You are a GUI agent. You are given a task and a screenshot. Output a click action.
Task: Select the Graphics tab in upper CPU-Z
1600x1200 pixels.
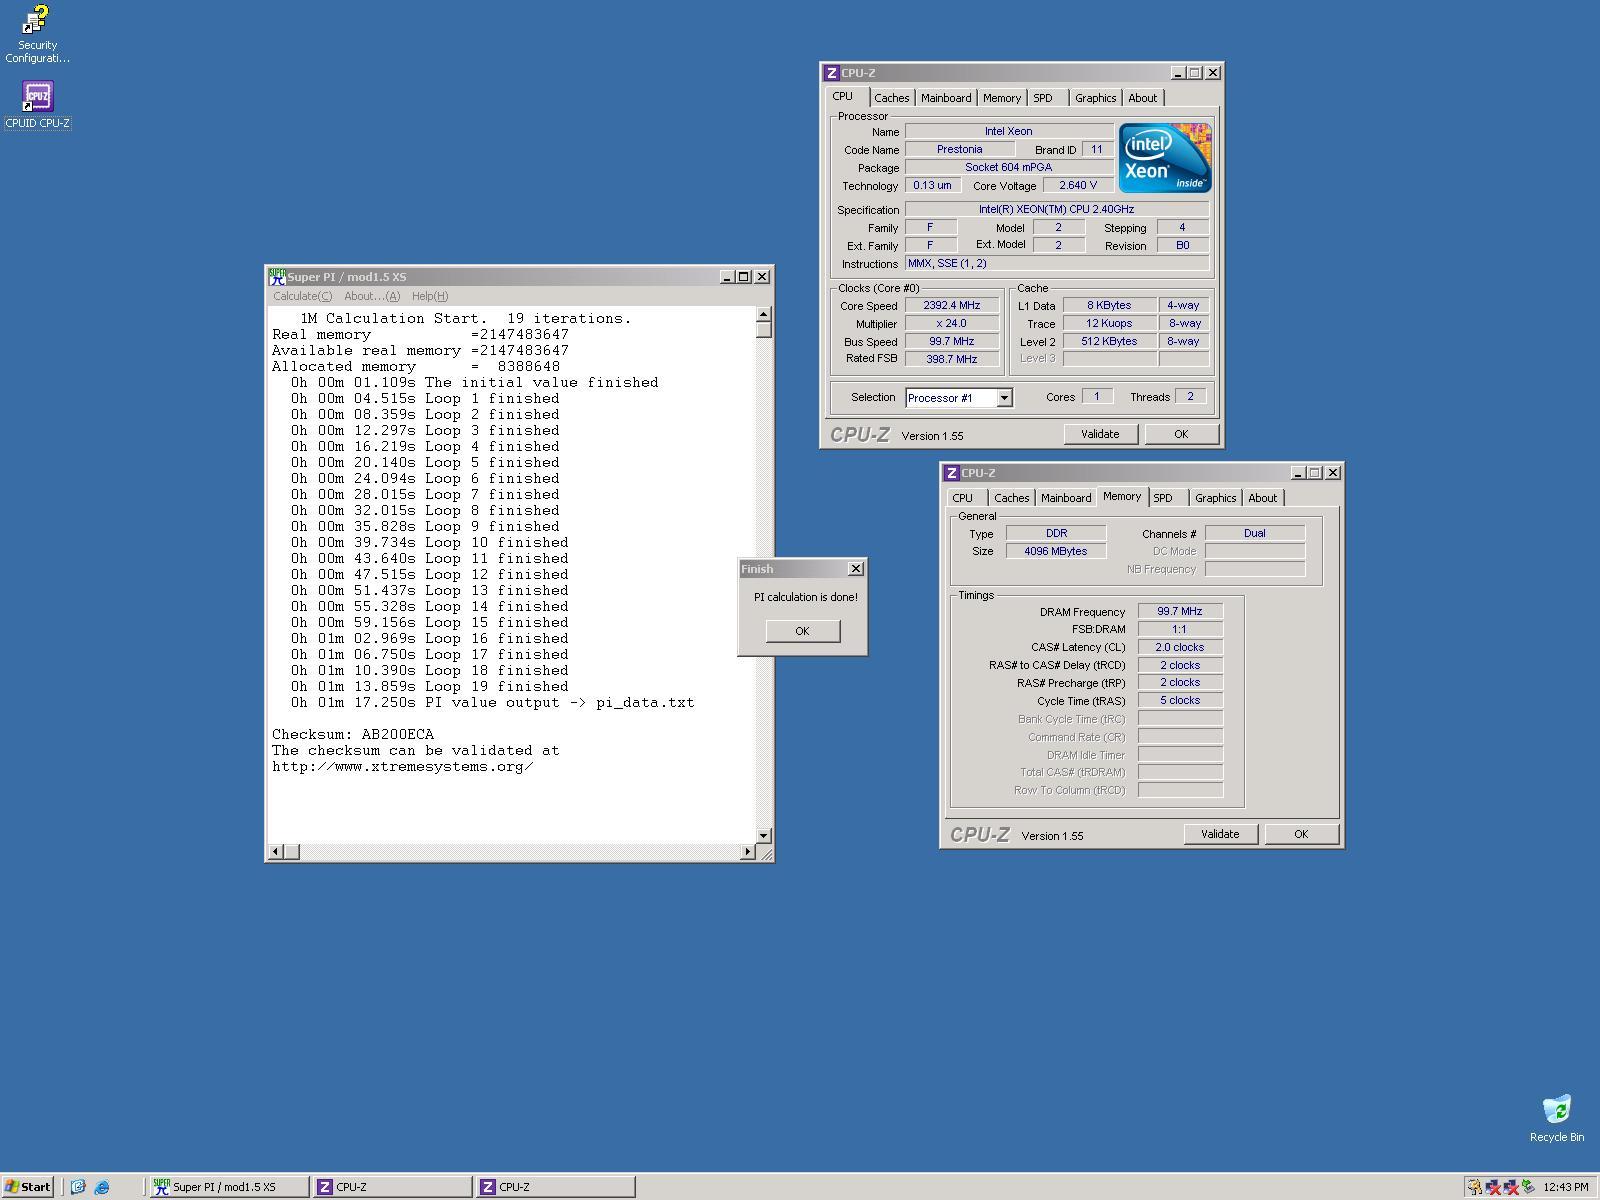click(1095, 98)
